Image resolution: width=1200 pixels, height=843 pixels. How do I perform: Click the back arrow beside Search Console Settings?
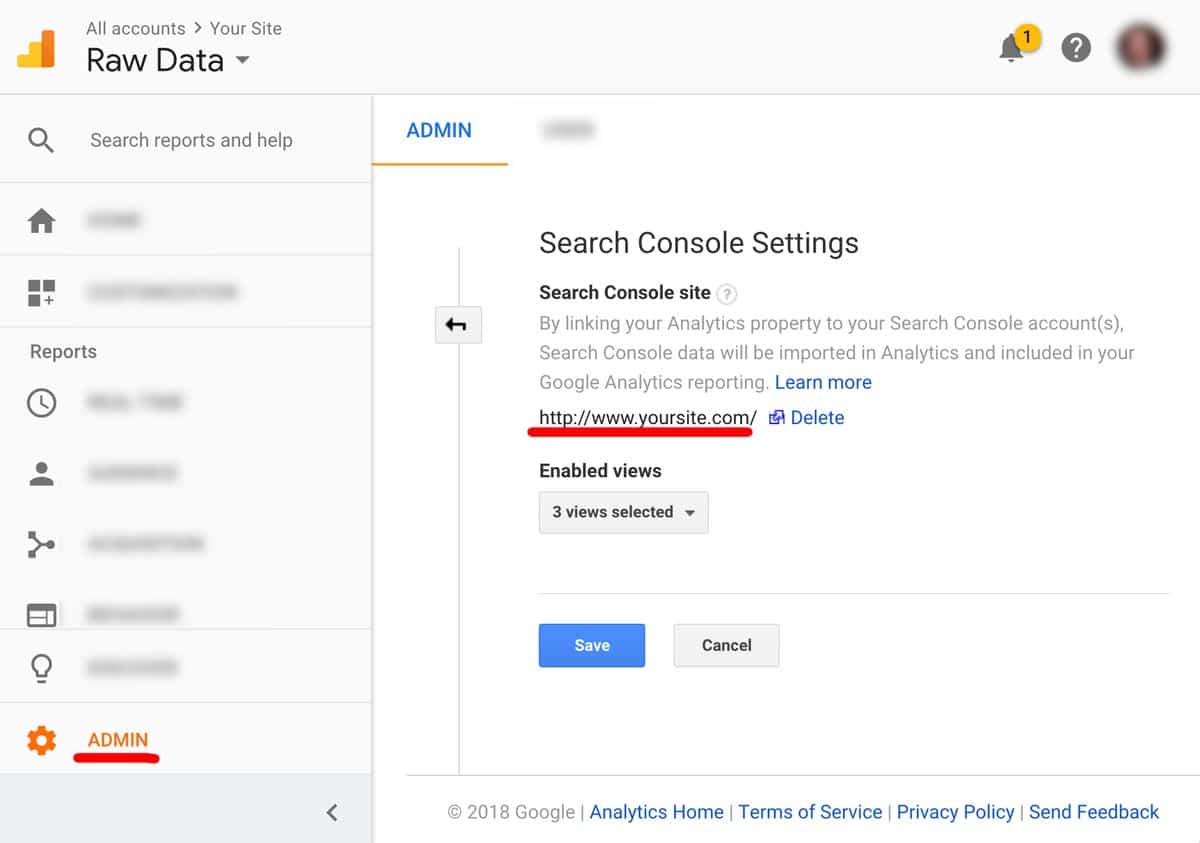458,324
